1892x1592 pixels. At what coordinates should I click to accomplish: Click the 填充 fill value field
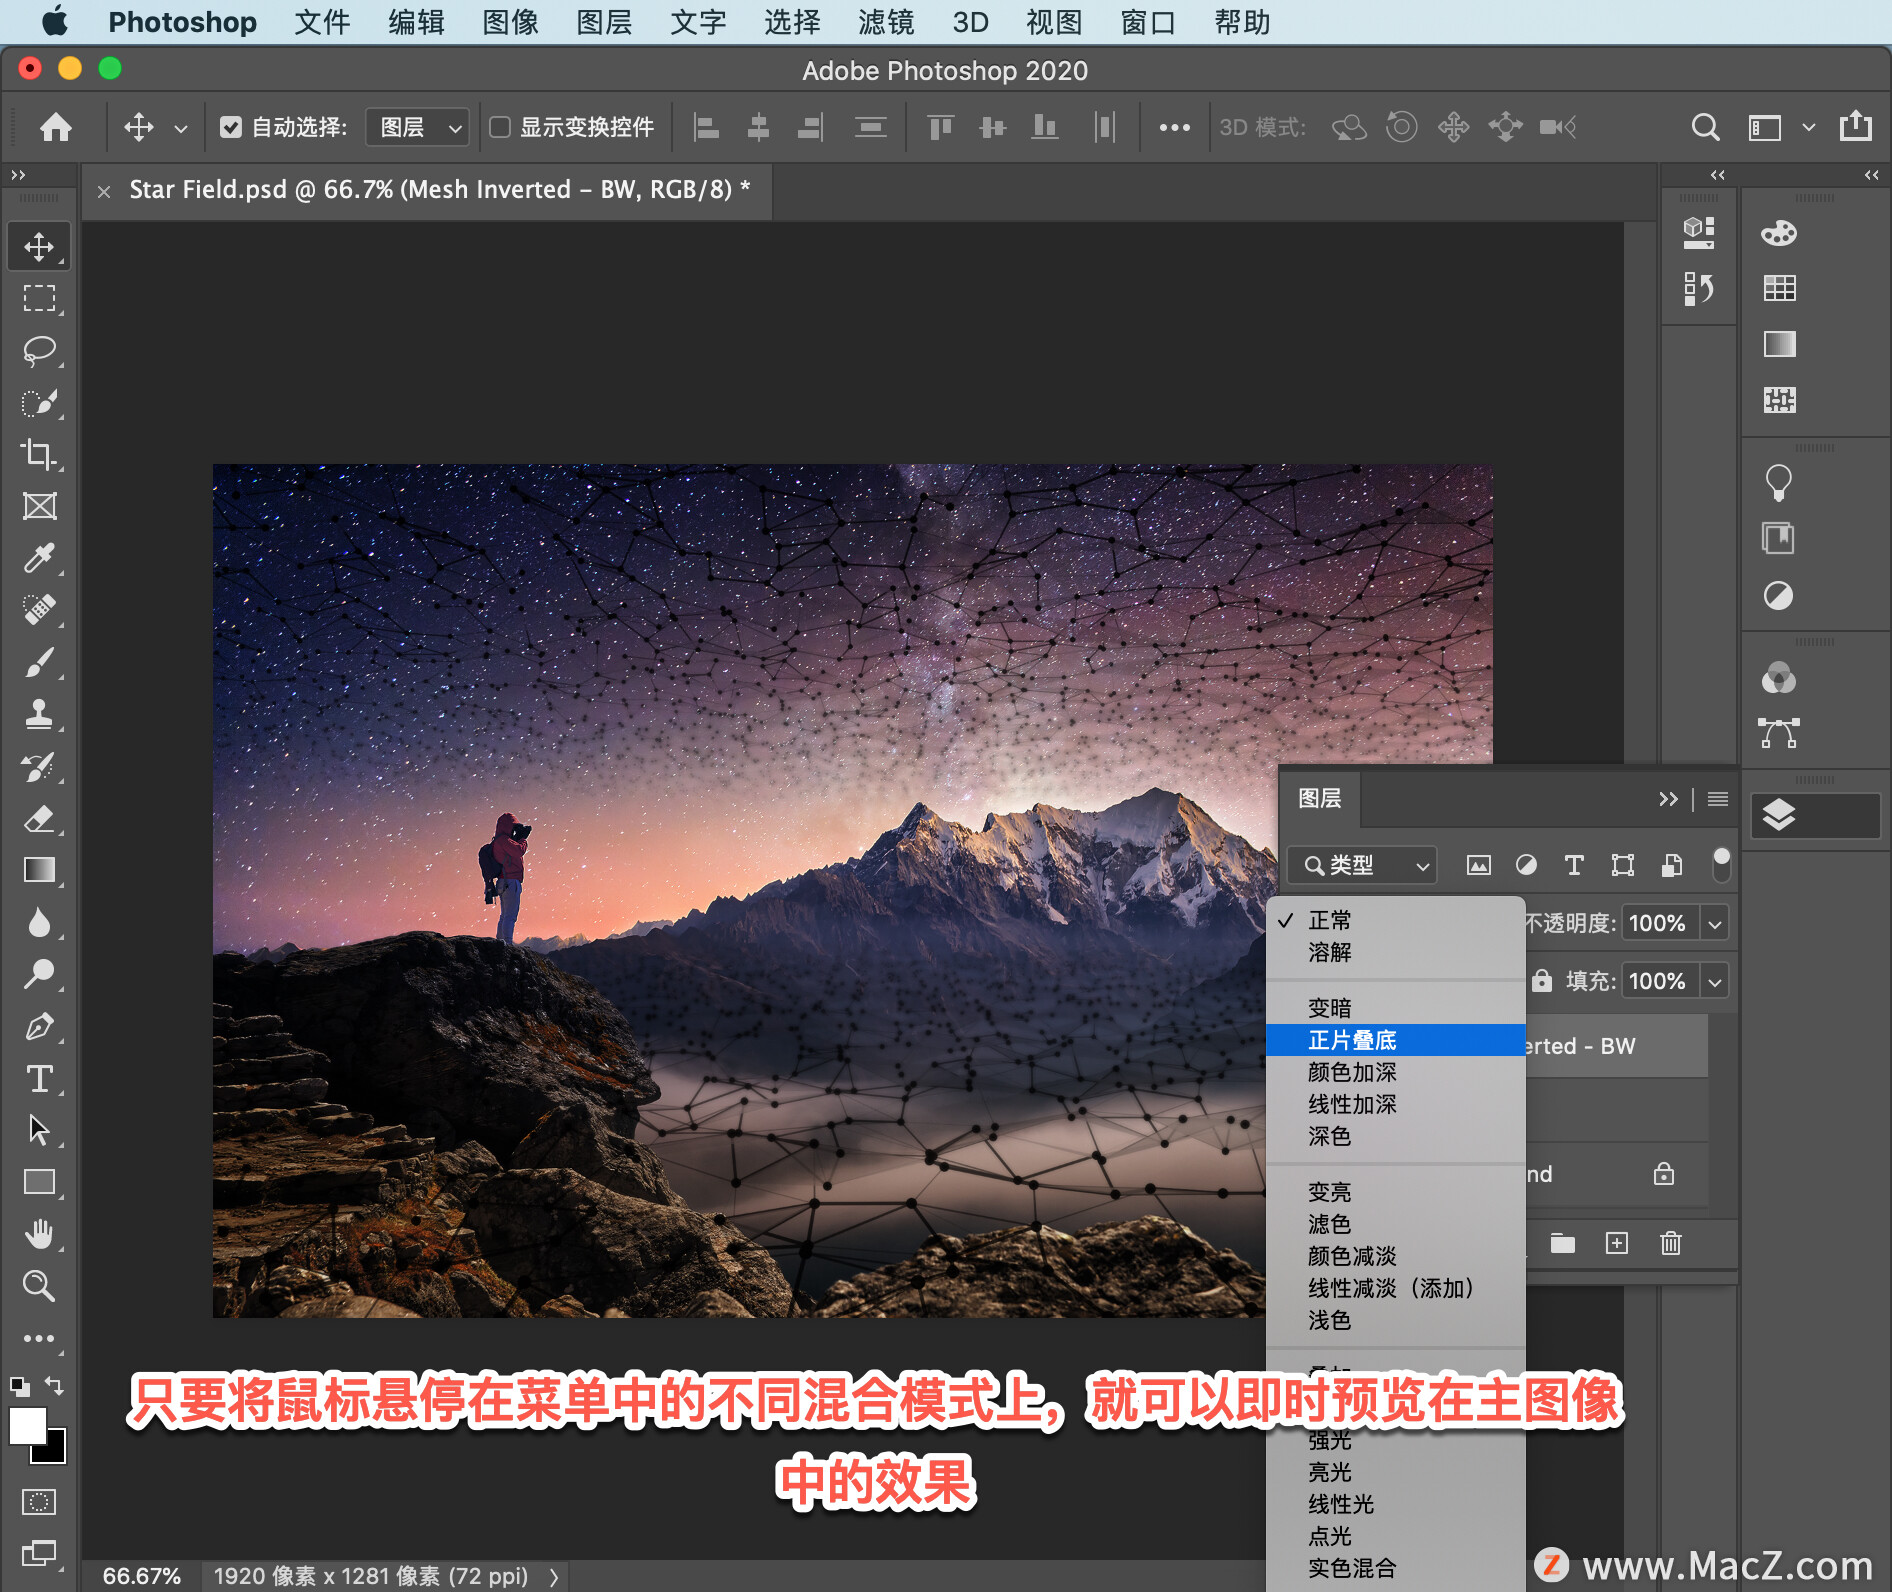click(1658, 981)
